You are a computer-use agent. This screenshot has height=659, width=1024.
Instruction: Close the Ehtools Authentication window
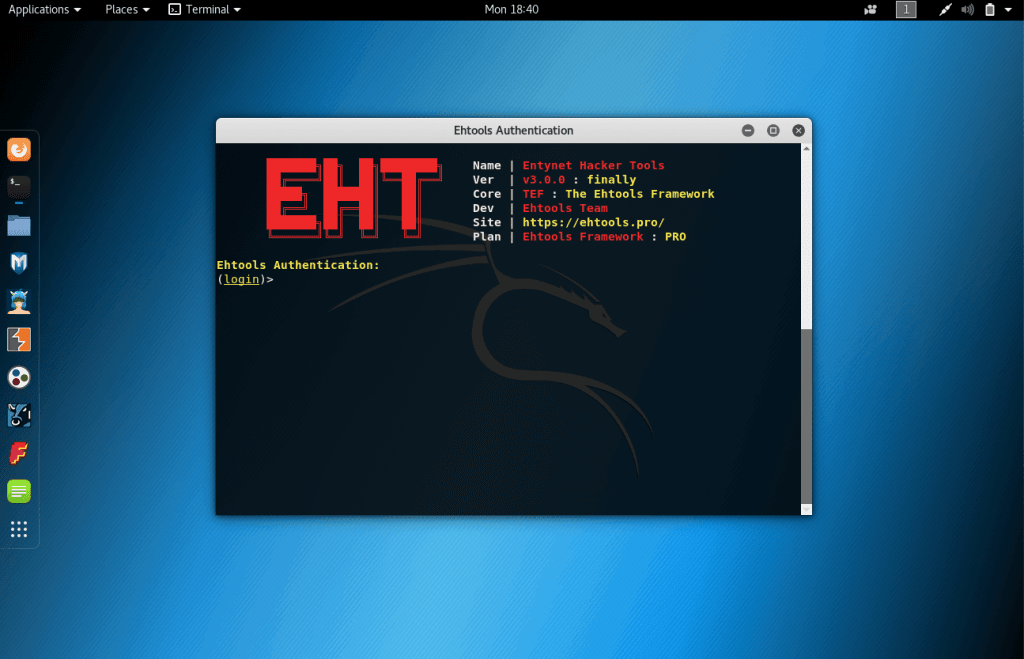click(798, 131)
